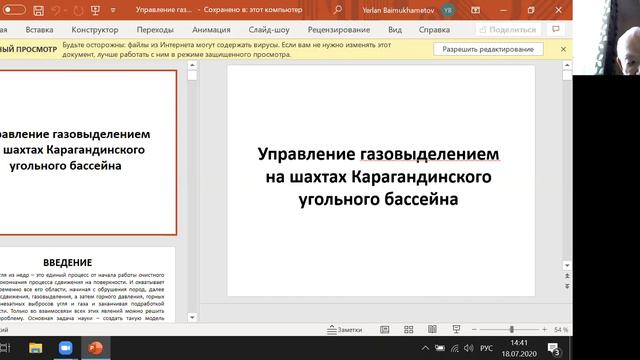Start slideshow from quick access toolbar
Viewport: 640px width, 360px height.
(95, 11)
